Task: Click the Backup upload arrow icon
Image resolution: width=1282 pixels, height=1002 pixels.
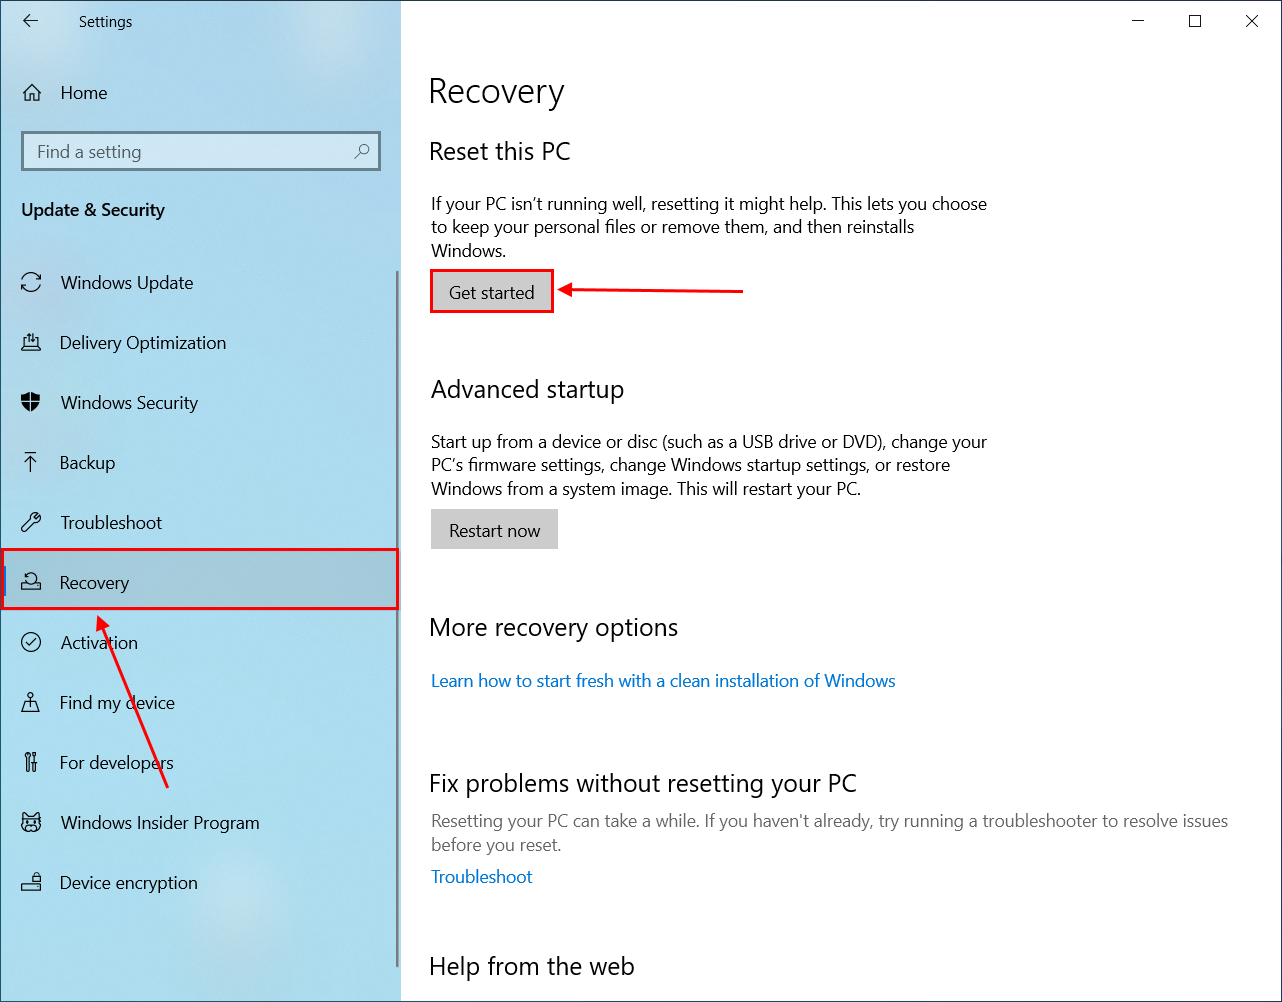Action: (31, 462)
